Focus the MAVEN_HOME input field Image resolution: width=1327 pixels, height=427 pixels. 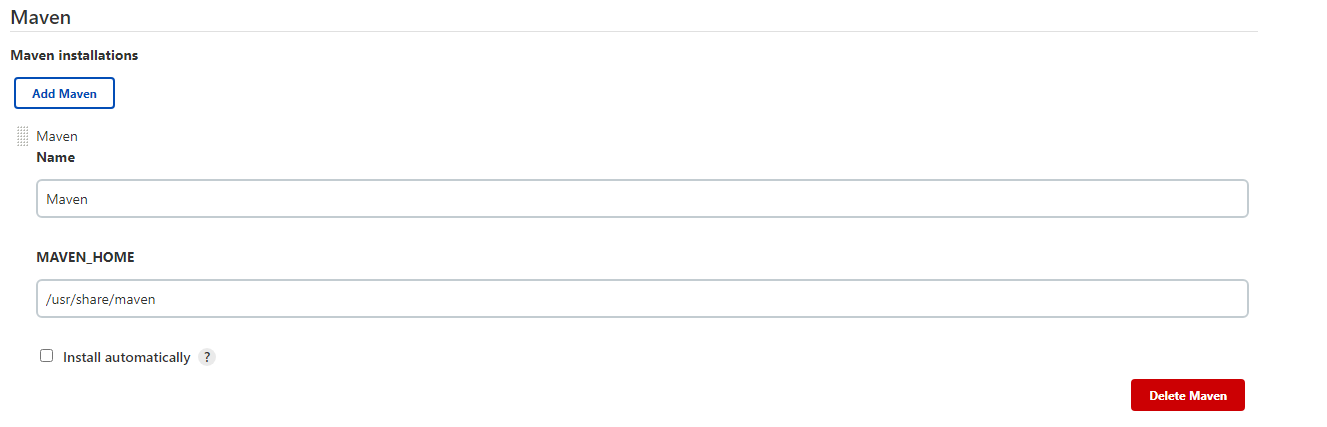click(x=642, y=298)
